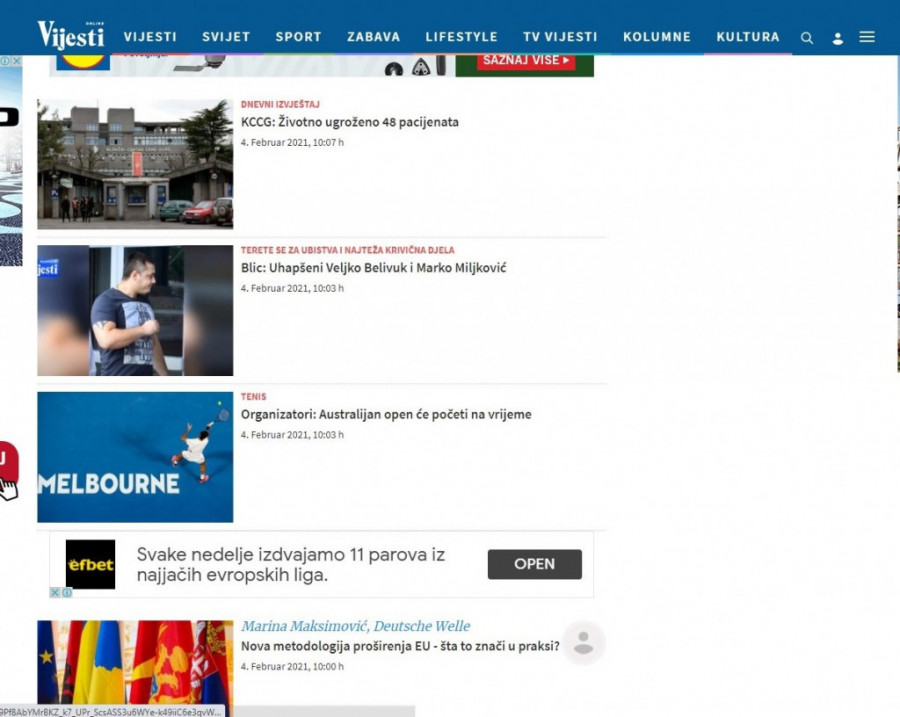Viewport: 900px width, 717px height.
Task: Open author link Marina Maksimović, Deutsche Welle
Action: (x=355, y=626)
